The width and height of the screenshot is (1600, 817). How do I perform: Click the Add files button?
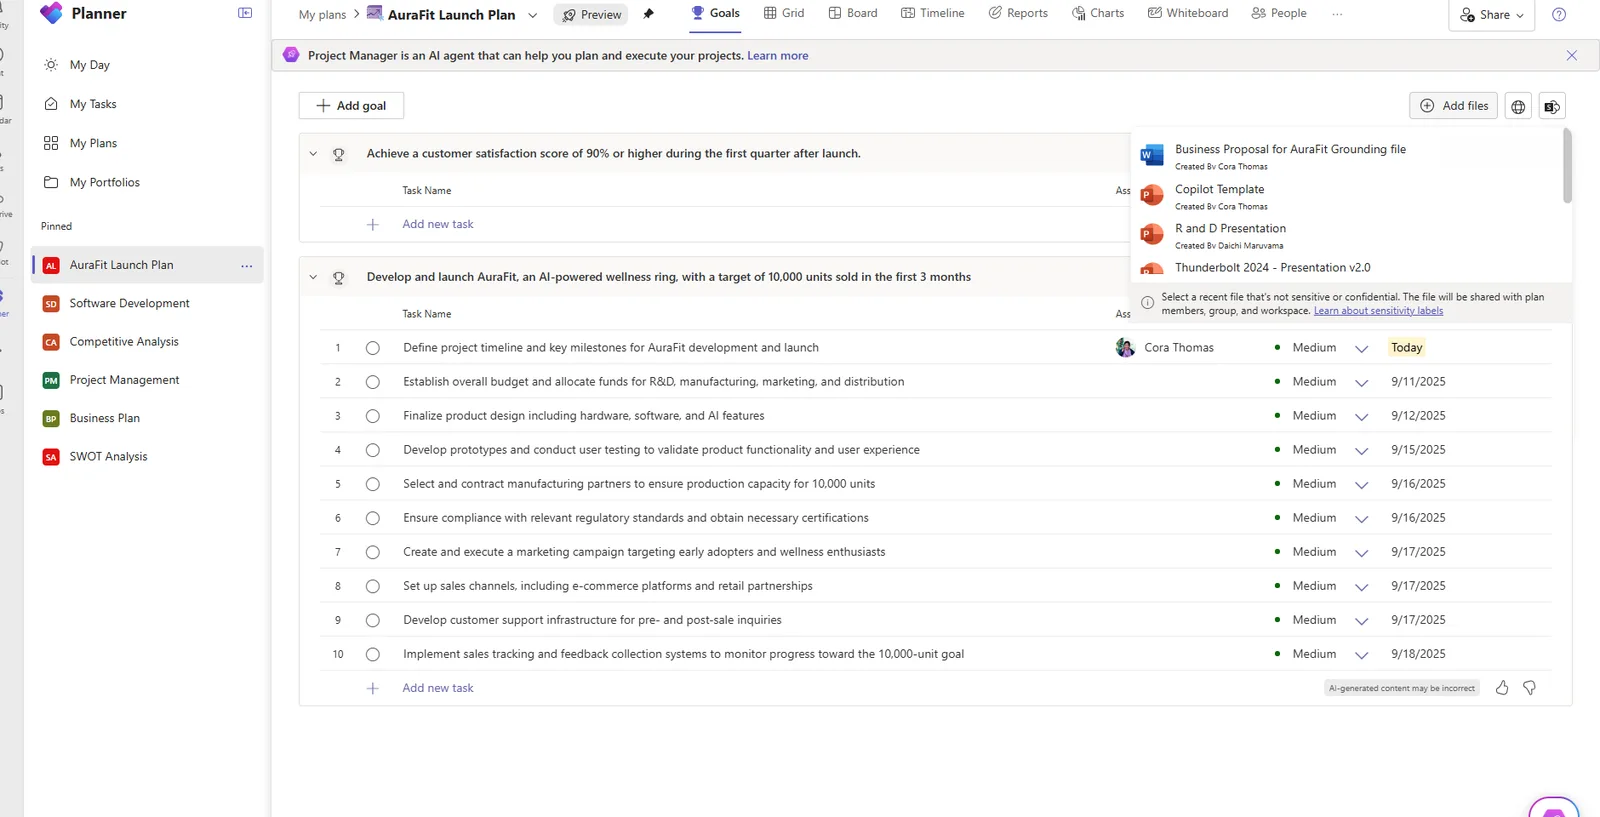point(1454,106)
